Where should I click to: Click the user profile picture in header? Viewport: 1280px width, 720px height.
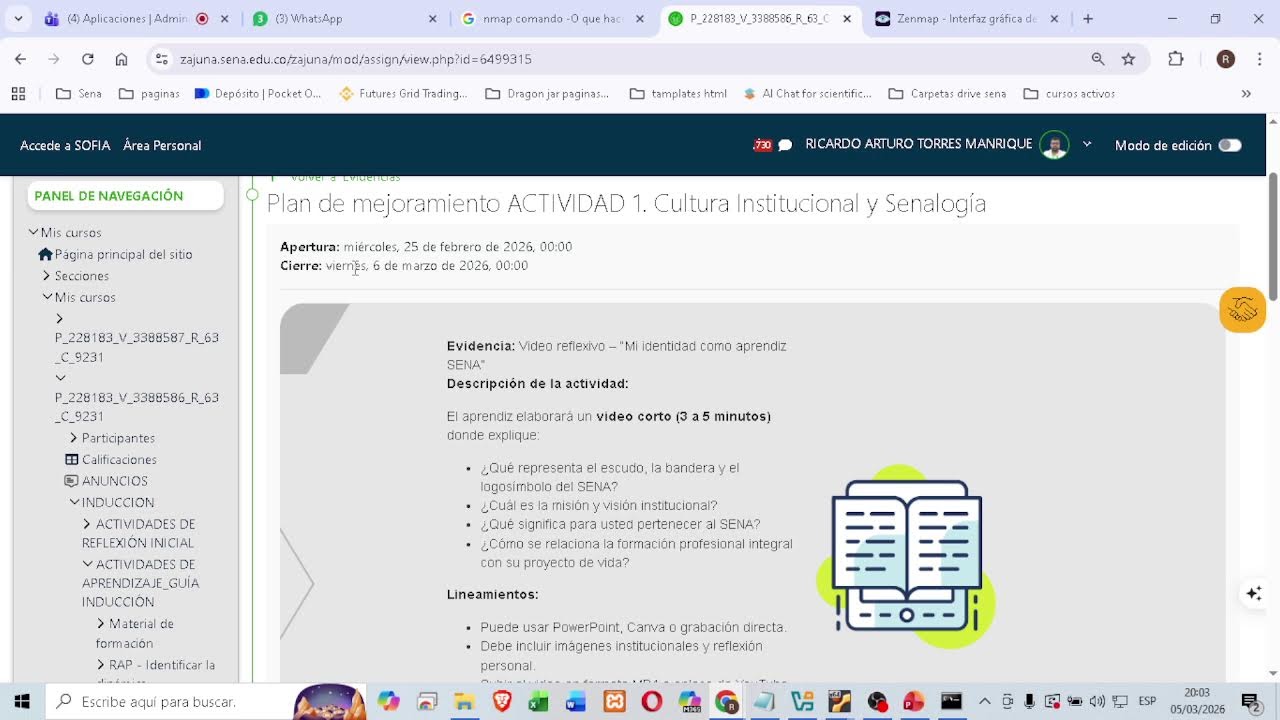(x=1054, y=145)
